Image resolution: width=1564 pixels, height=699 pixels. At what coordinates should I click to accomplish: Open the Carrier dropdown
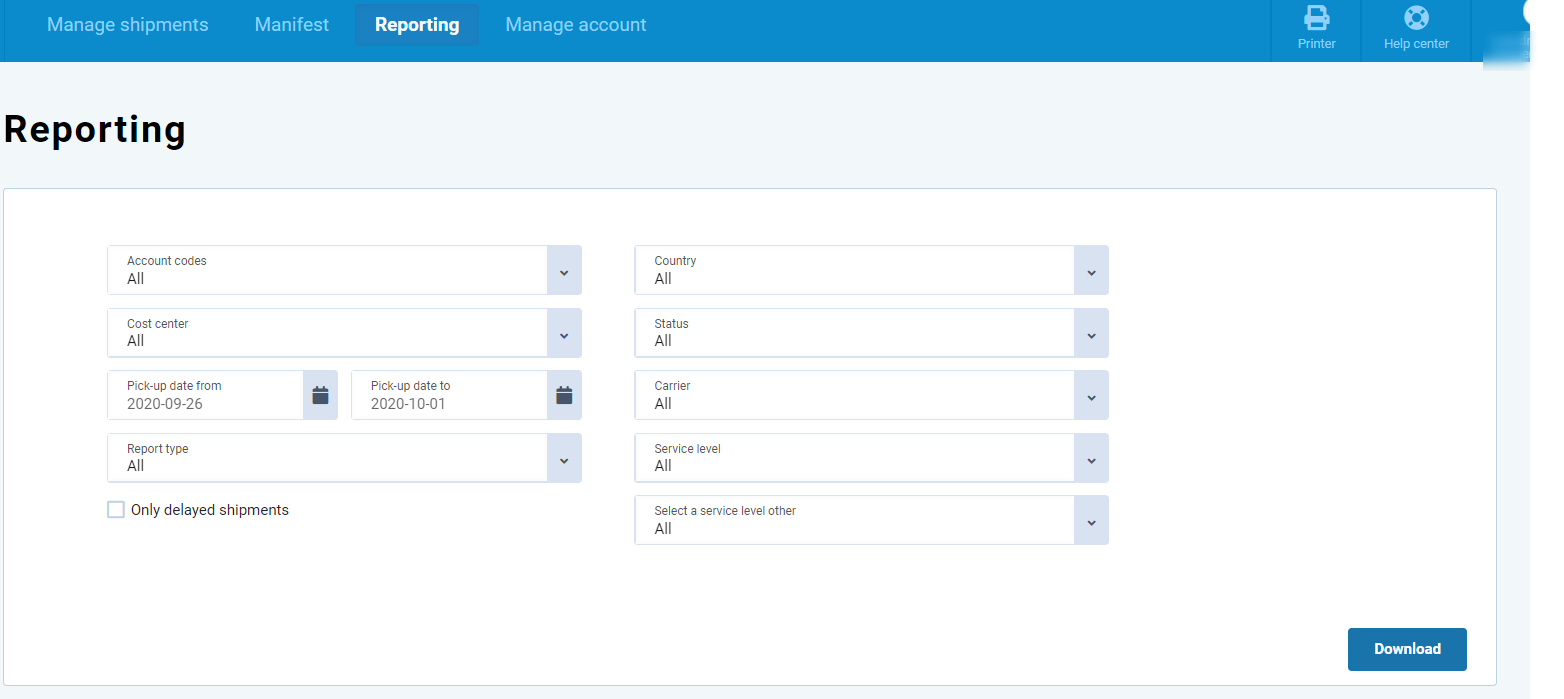pyautogui.click(x=1091, y=396)
